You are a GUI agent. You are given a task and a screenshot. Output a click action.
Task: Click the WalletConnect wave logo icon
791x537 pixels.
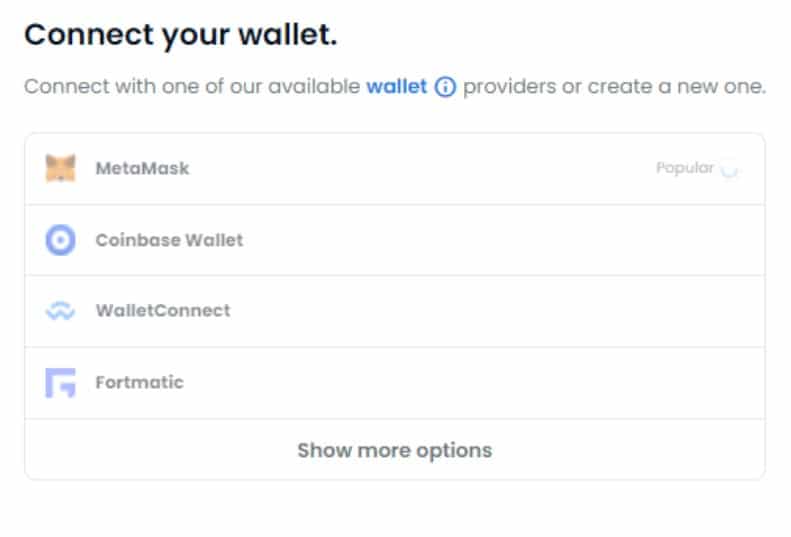(61, 311)
